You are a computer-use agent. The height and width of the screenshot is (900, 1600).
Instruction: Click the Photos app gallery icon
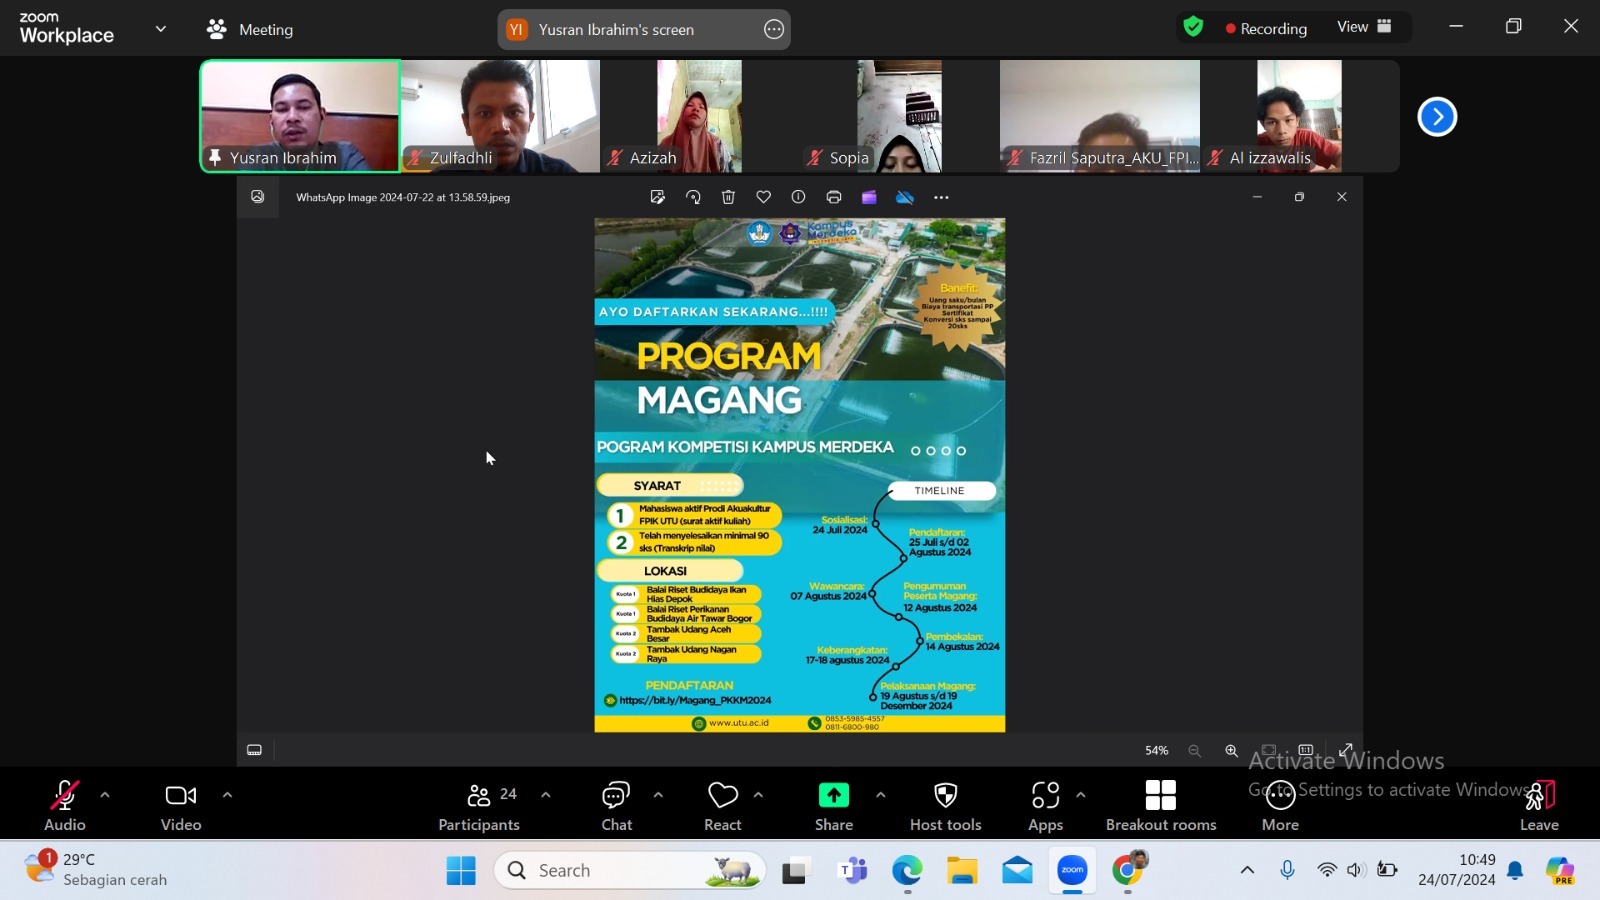coord(257,197)
